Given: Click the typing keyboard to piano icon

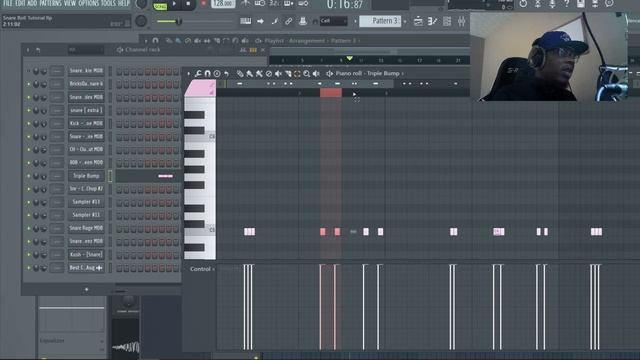Looking at the screenshot, I should pyautogui.click(x=245, y=21).
